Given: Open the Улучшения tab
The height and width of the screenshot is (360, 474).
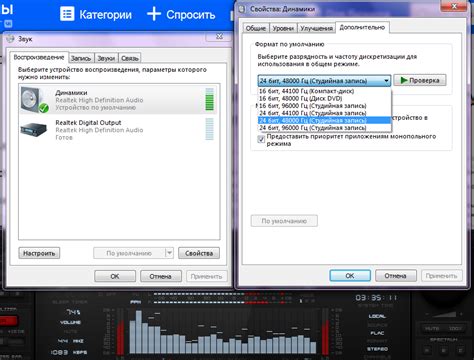Looking at the screenshot, I should 316,28.
